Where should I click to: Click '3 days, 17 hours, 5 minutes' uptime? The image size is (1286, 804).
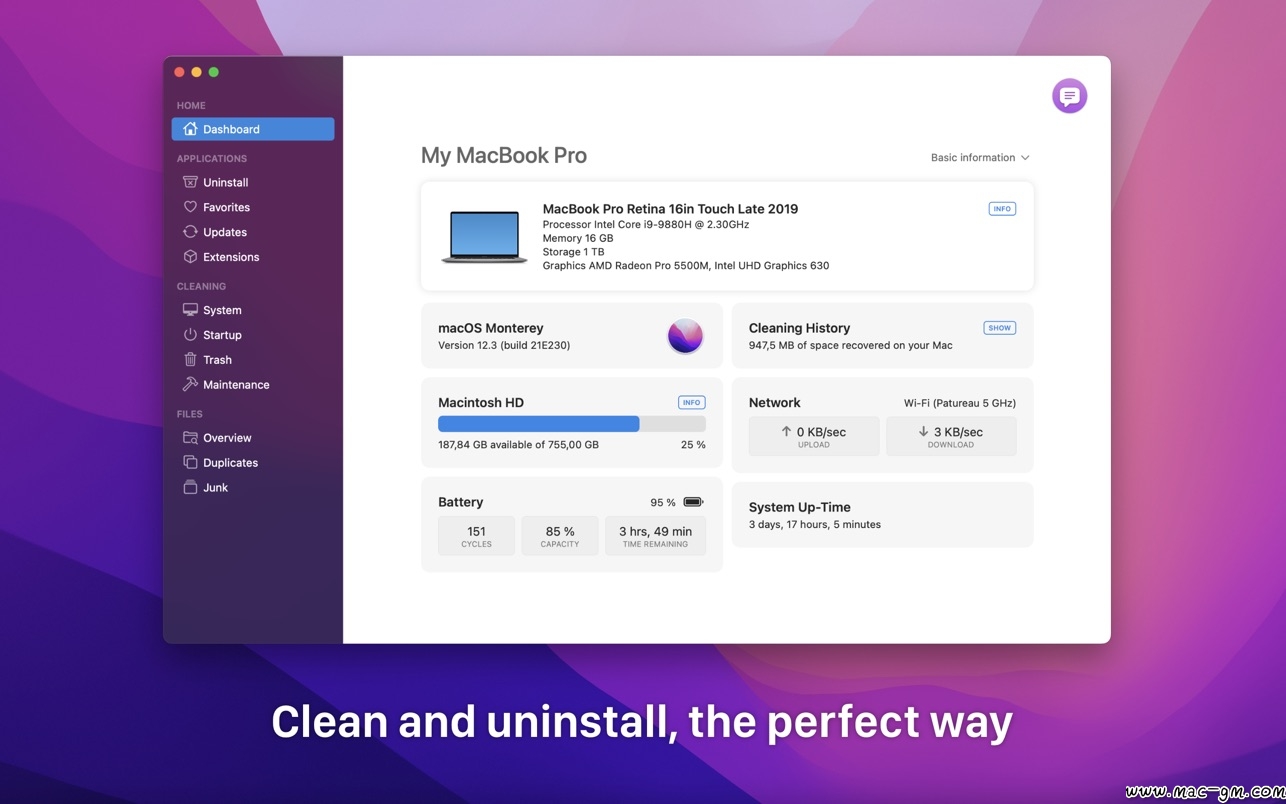pos(815,525)
